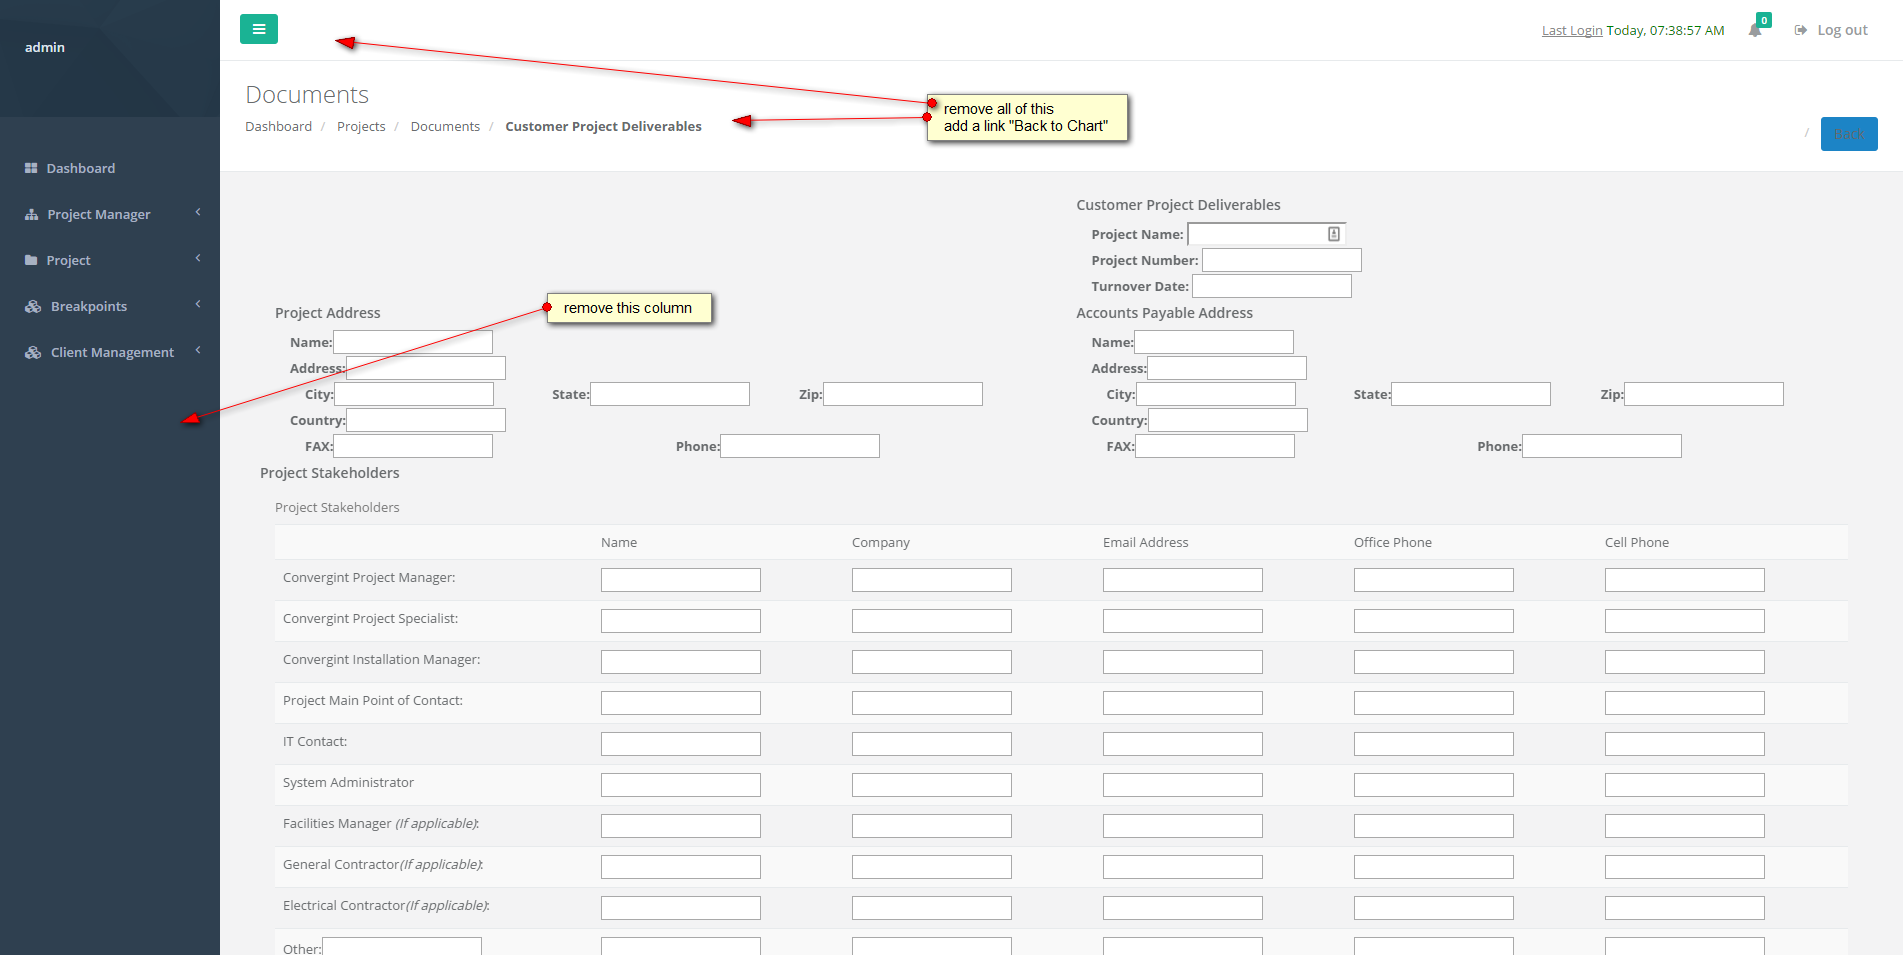Click the Last Login link
This screenshot has height=955, width=1903.
[1572, 30]
